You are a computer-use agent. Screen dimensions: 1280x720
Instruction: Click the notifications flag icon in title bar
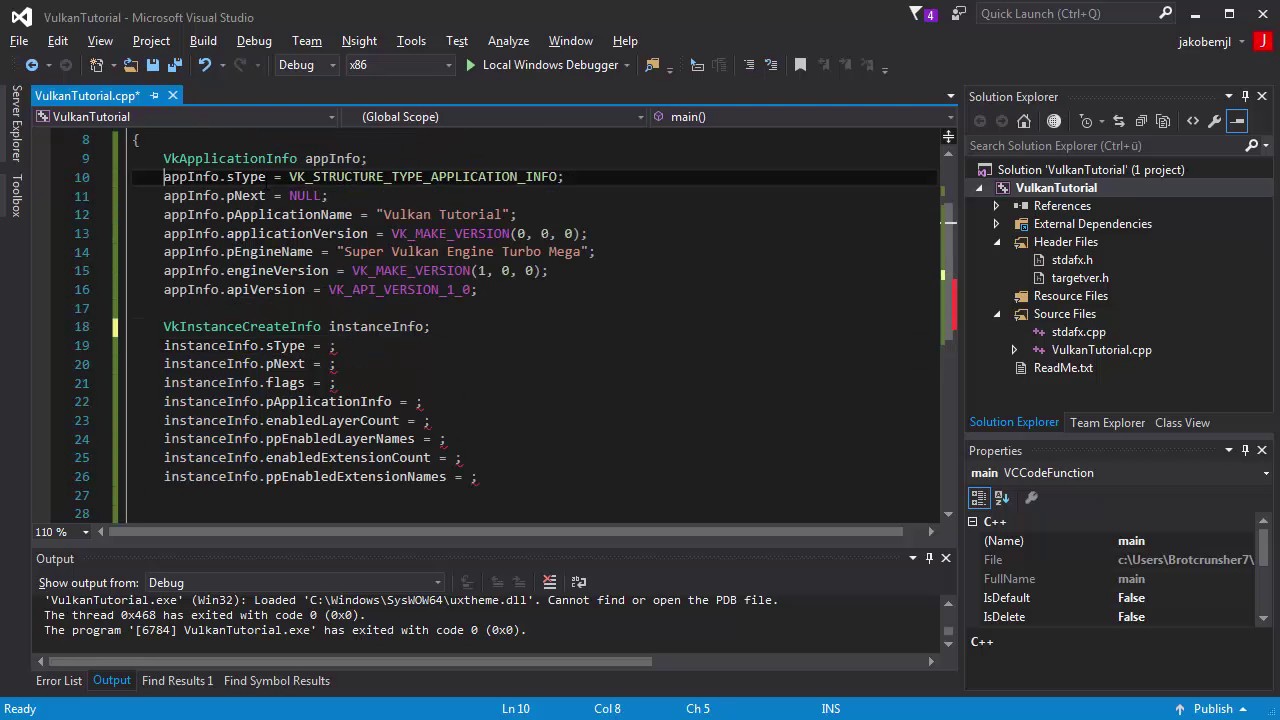click(x=916, y=14)
